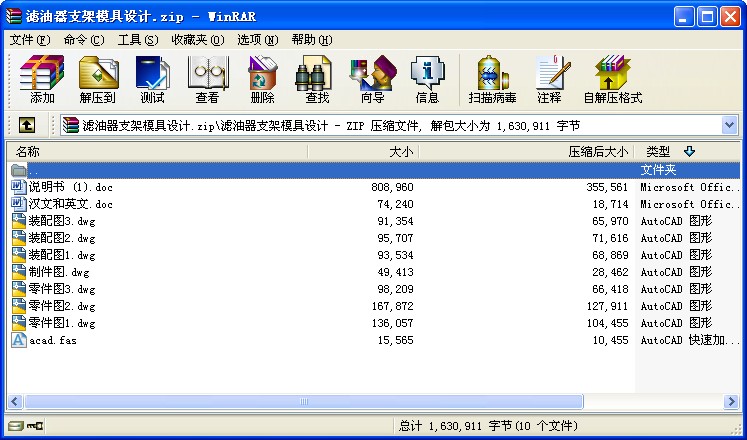747x440 pixels.
Task: Click the WinRAR title bar application icon
Action: 14,16
